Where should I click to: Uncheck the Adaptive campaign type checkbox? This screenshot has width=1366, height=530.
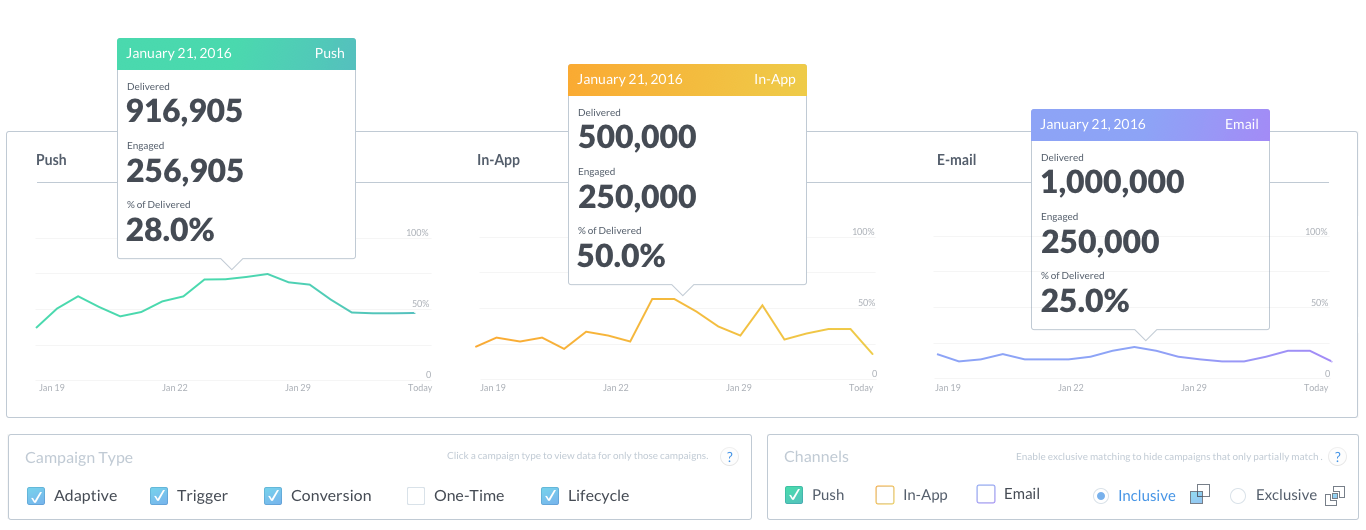pyautogui.click(x=36, y=495)
